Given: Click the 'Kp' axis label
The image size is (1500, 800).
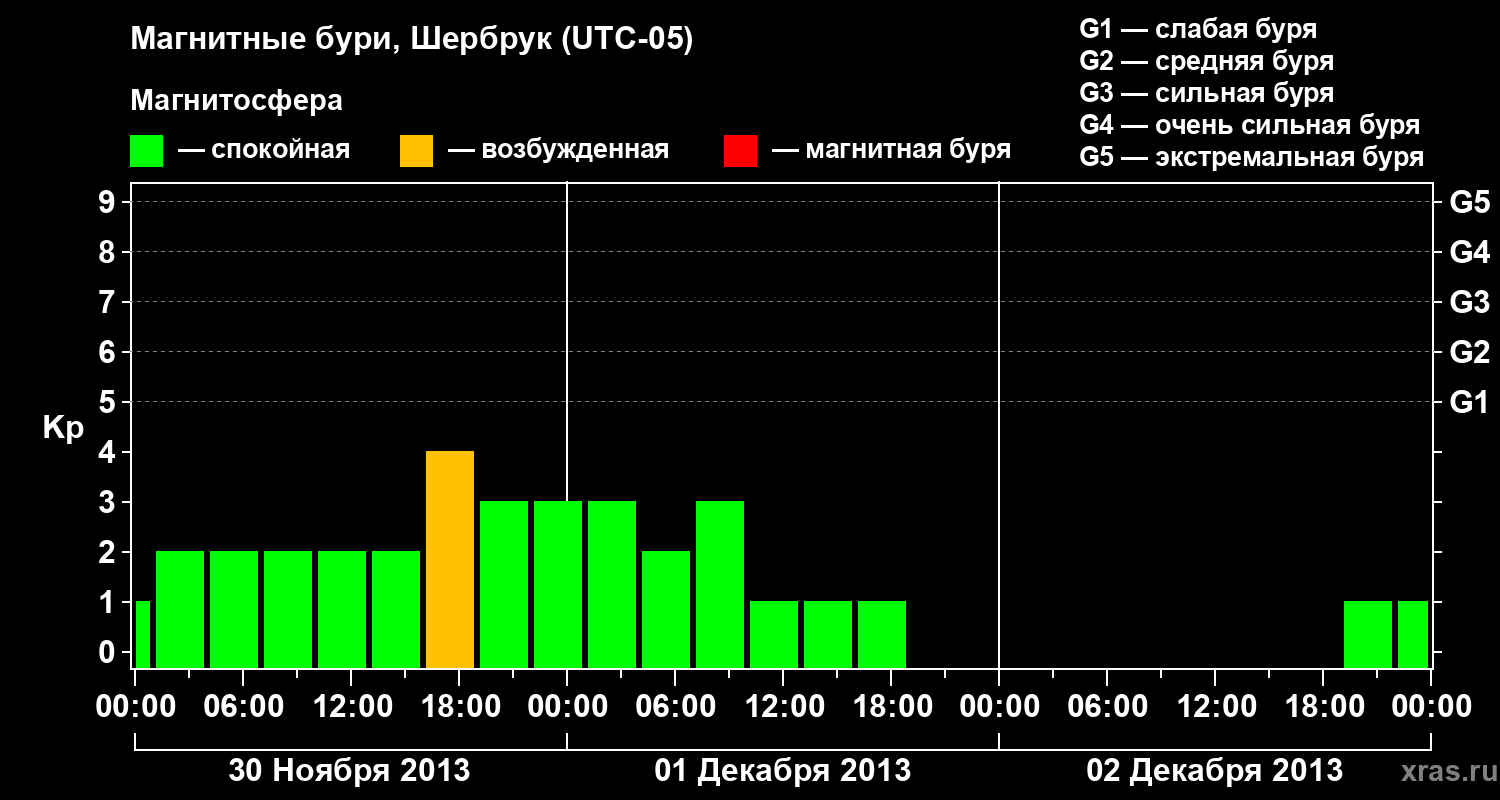Looking at the screenshot, I should coord(63,428).
